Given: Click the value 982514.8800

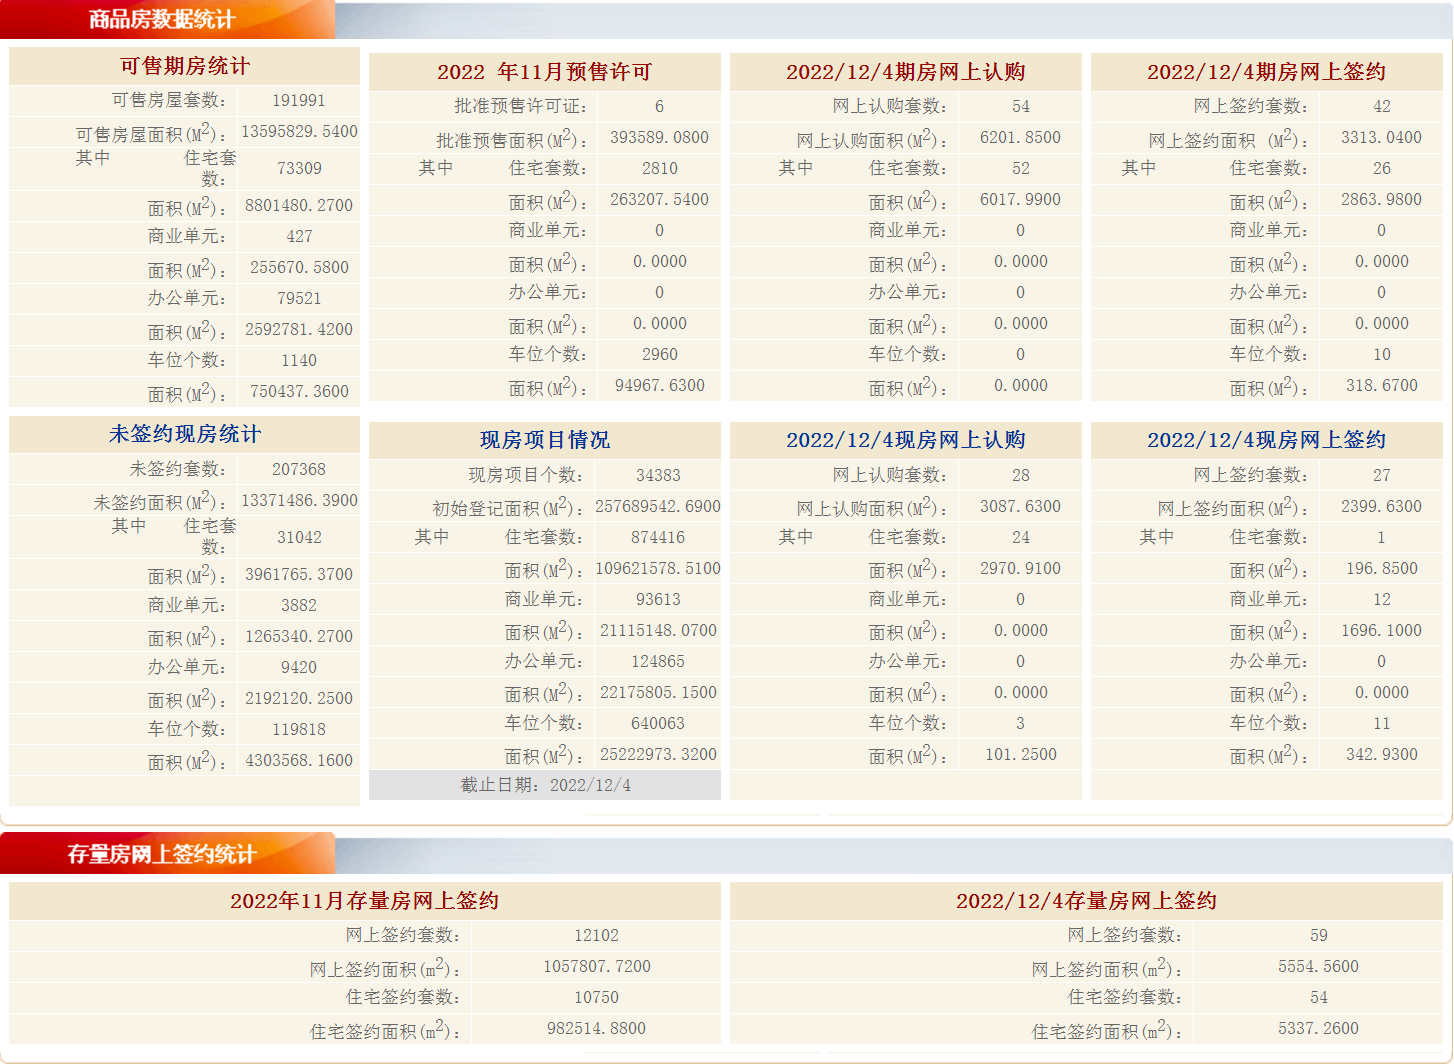Looking at the screenshot, I should point(596,1028).
